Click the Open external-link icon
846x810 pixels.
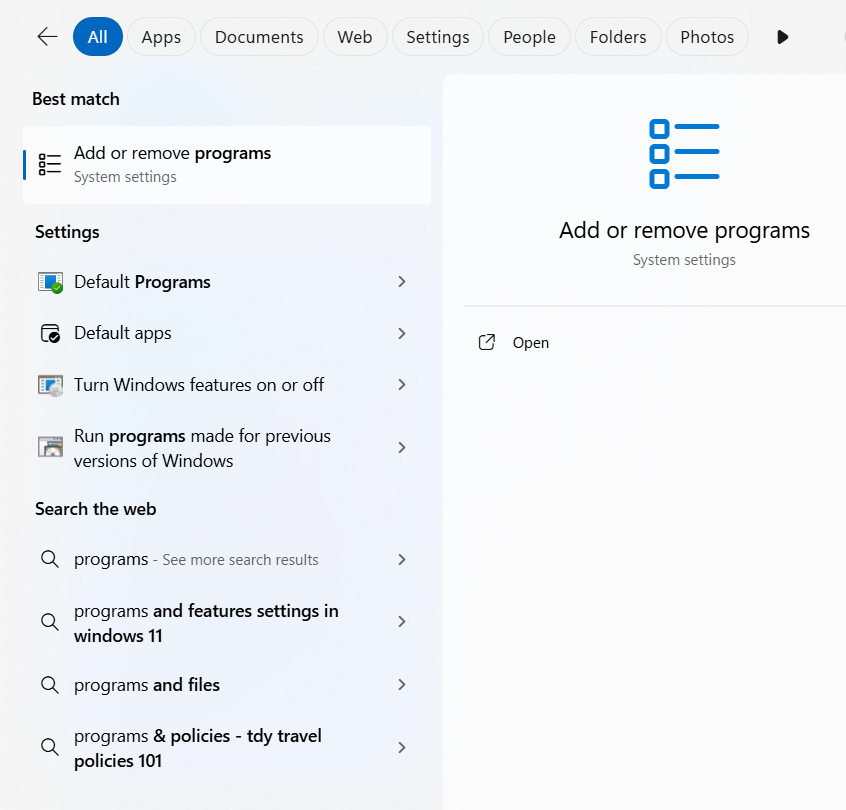(x=487, y=342)
